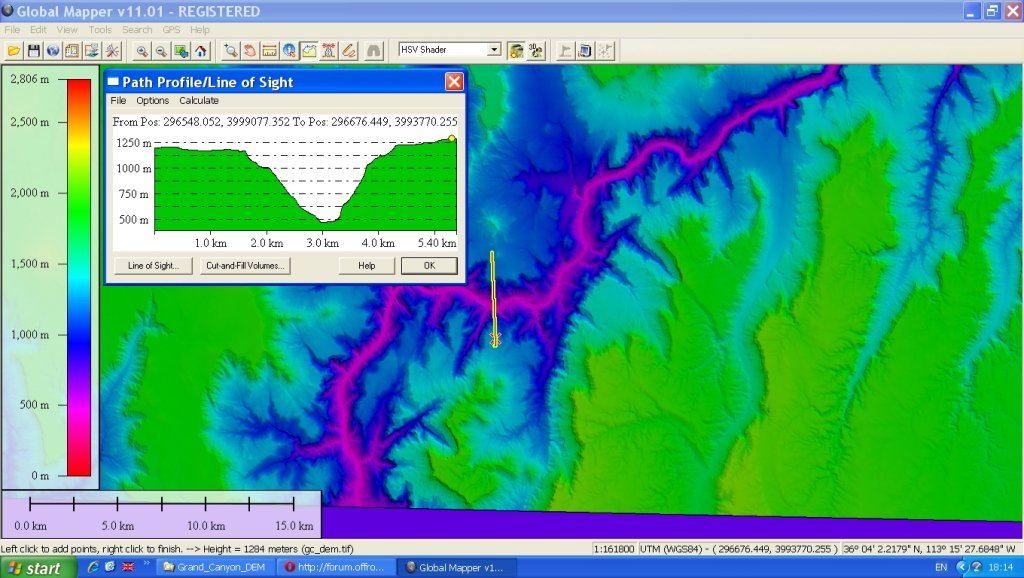Click the elevation legend color bar
This screenshot has height=578, width=1024.
pyautogui.click(x=78, y=277)
